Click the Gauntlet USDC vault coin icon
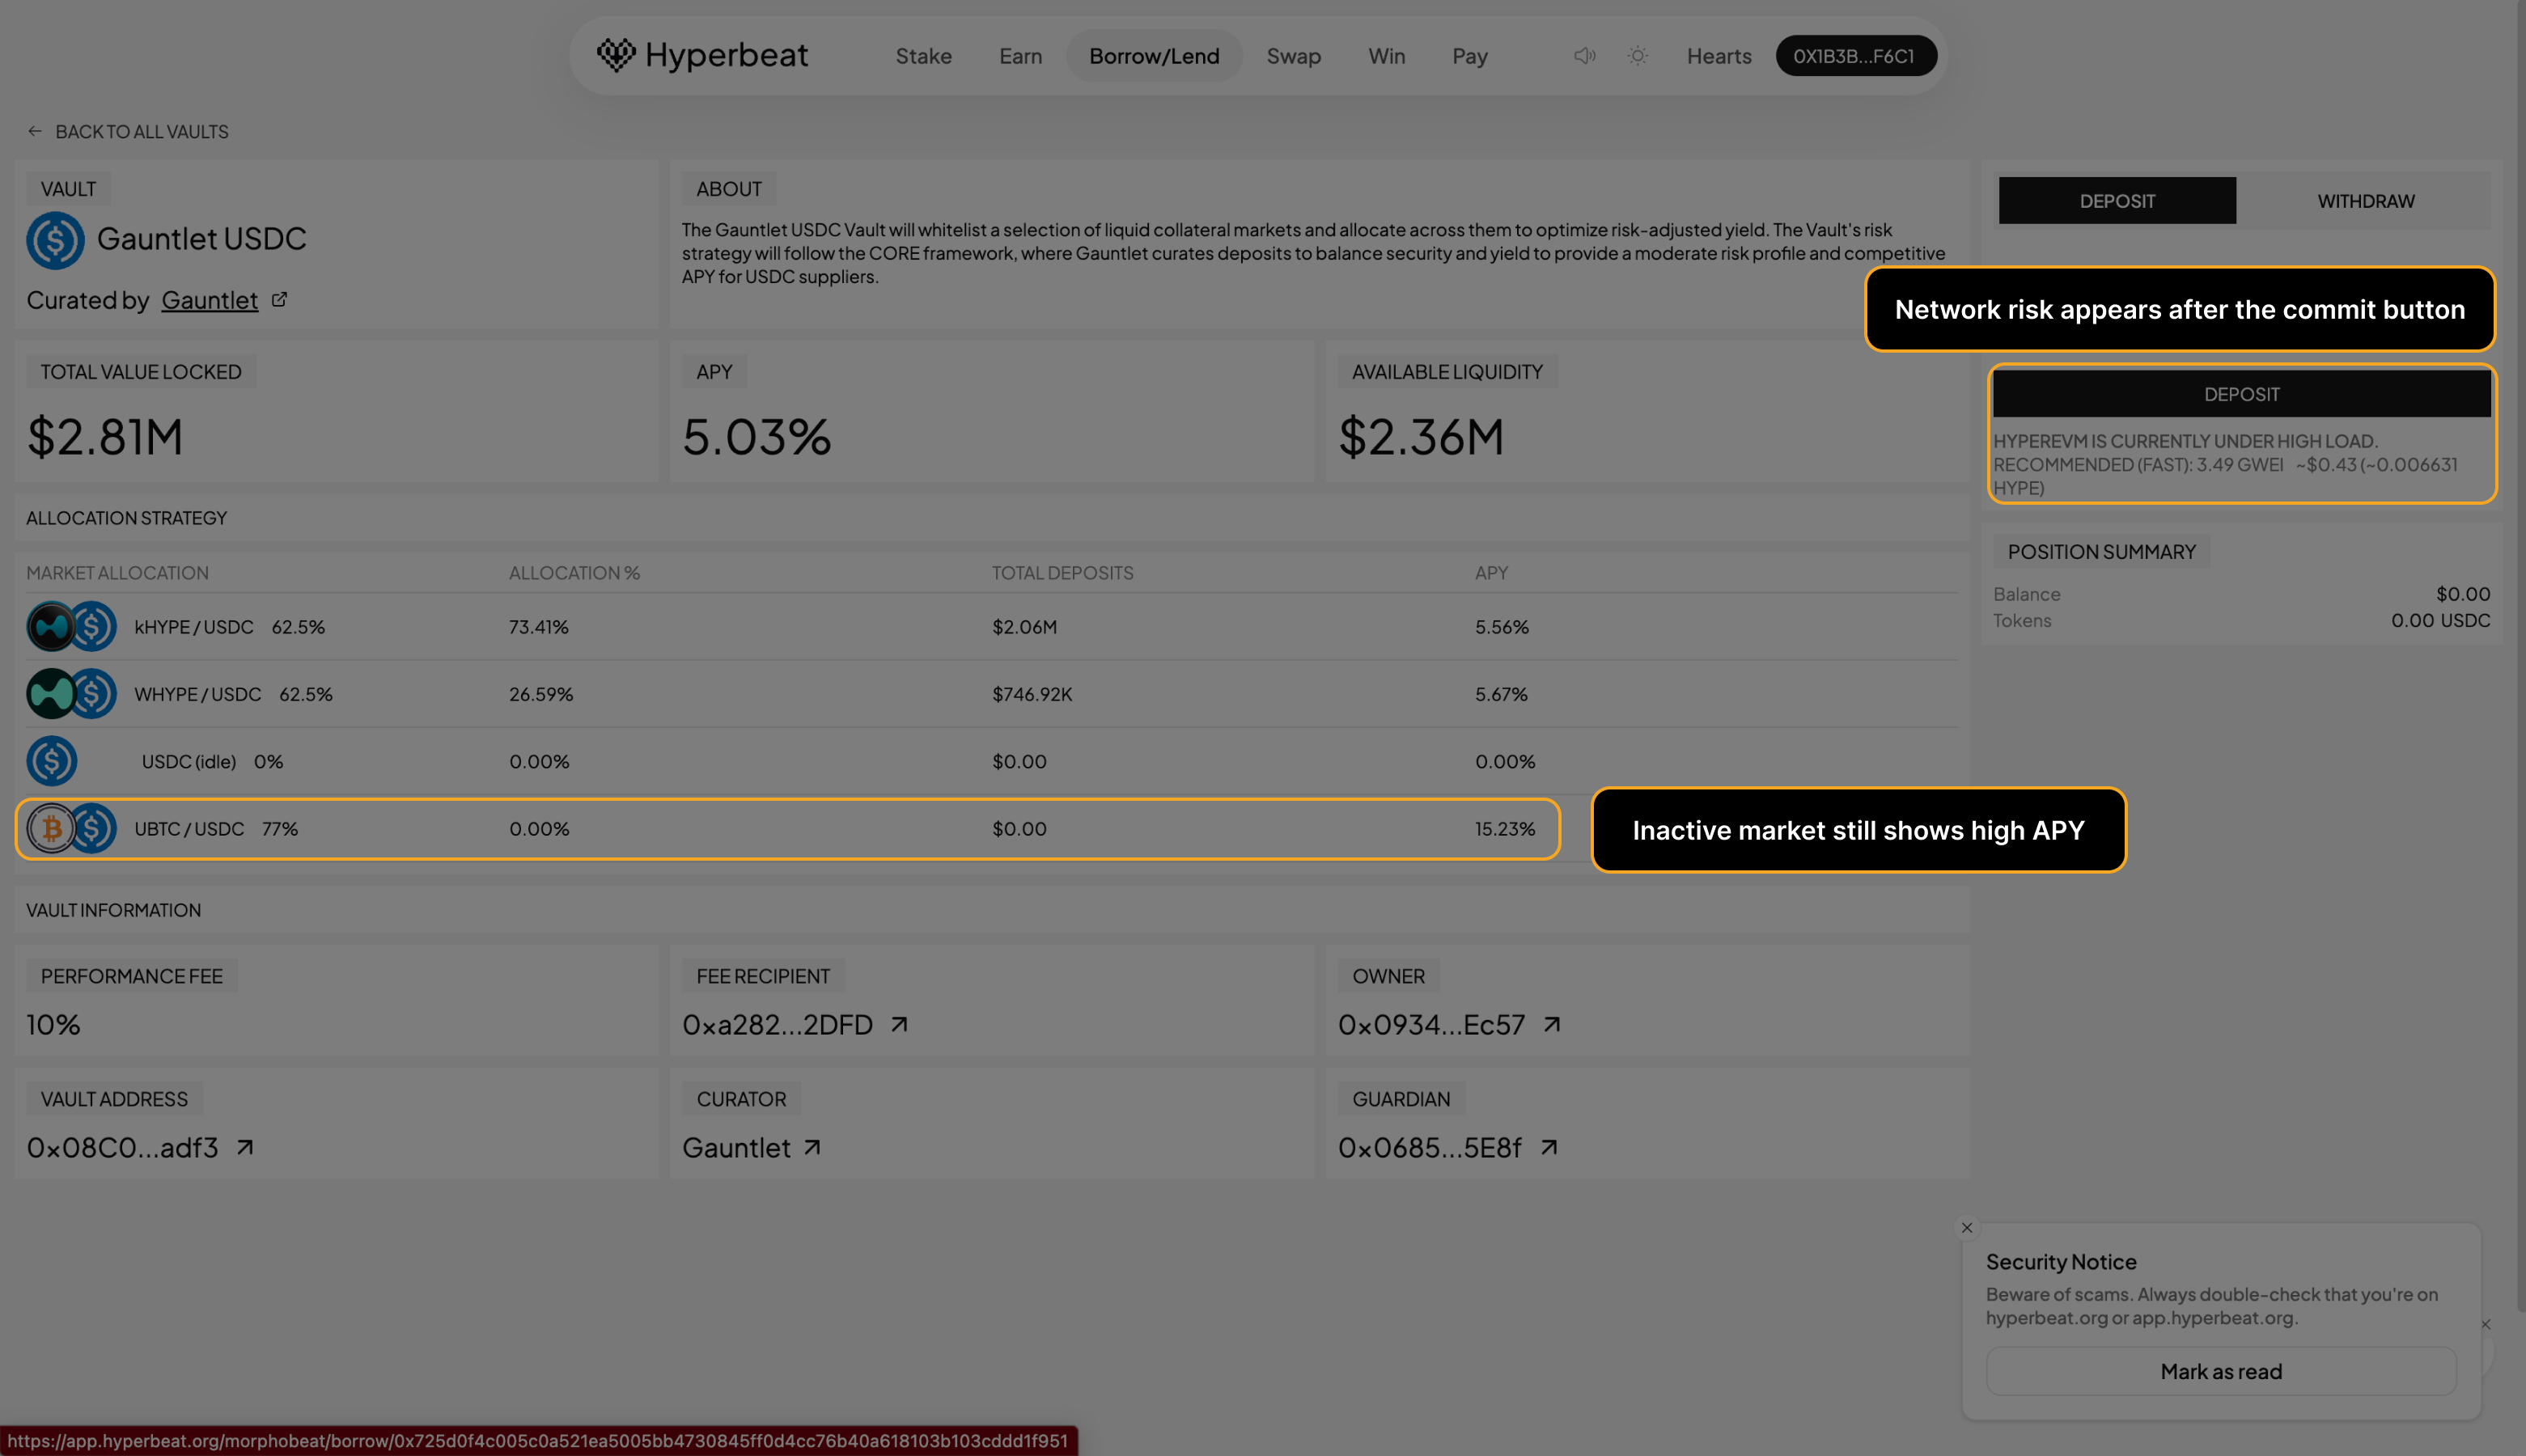The image size is (2526, 1456). (55, 240)
